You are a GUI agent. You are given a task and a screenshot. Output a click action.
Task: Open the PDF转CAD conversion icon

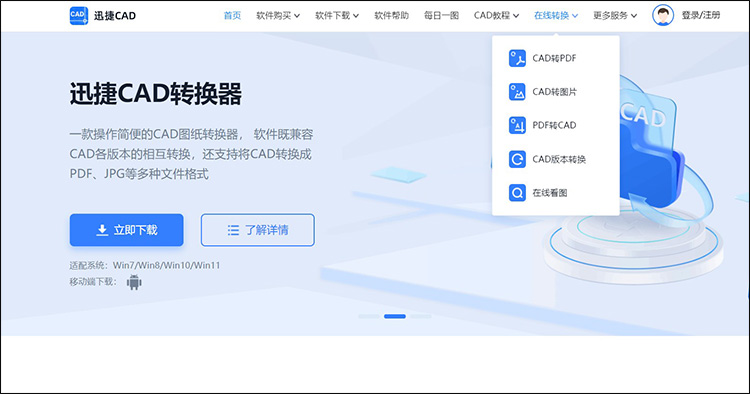tap(517, 125)
